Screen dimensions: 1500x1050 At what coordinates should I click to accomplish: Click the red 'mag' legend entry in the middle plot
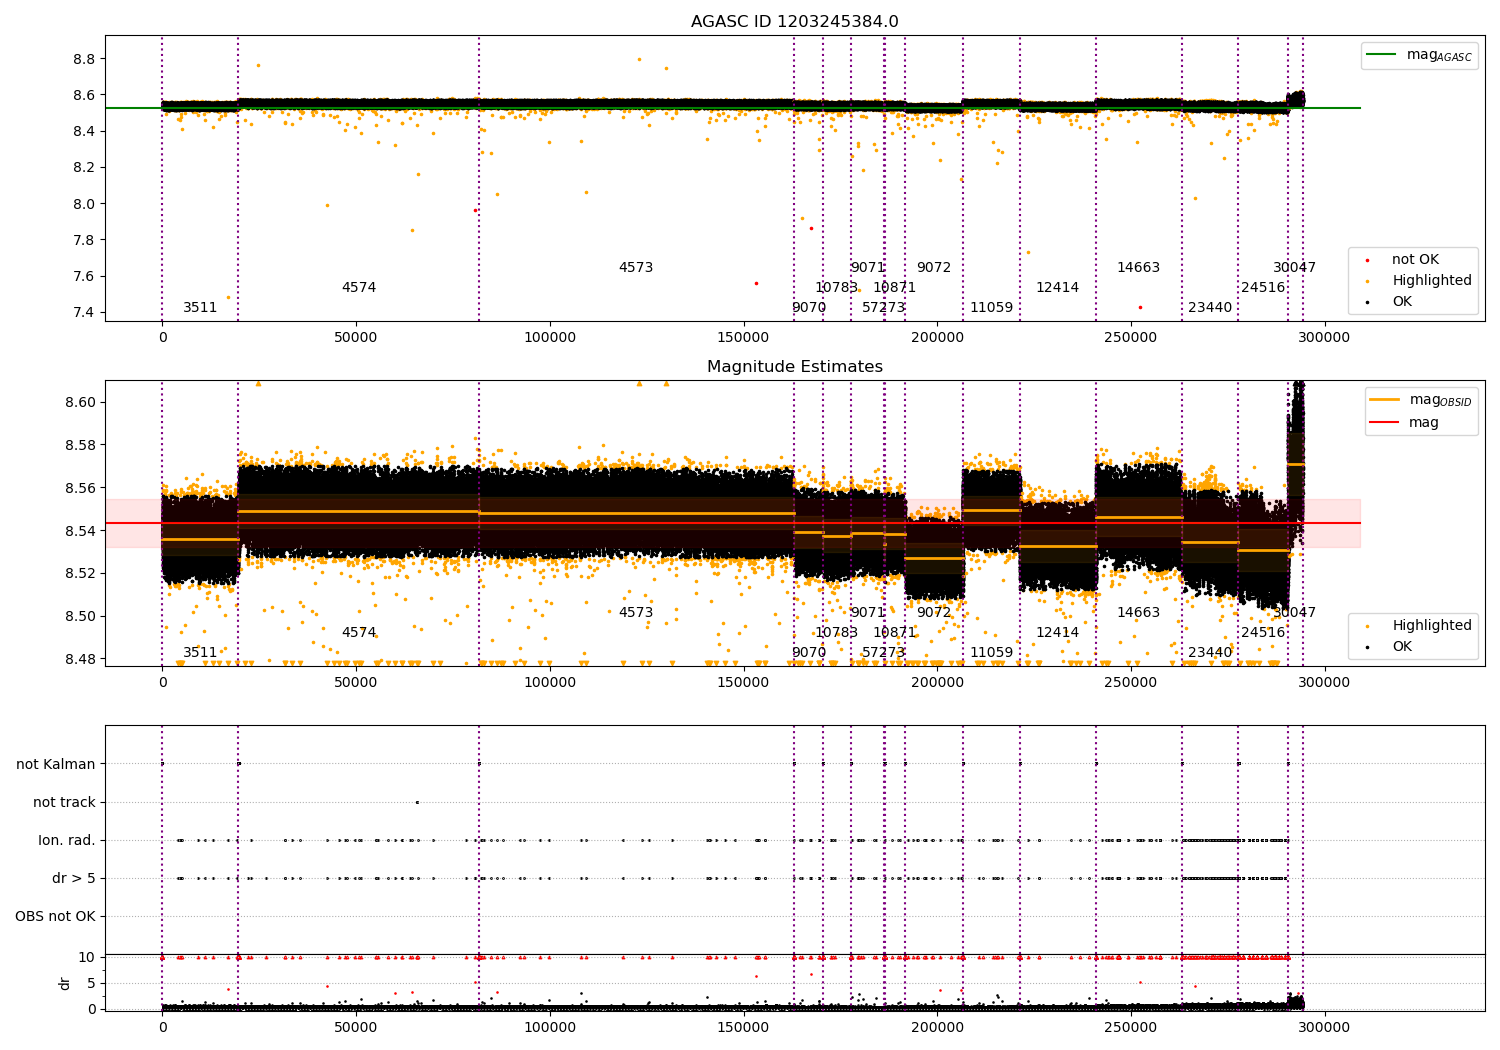point(1404,423)
